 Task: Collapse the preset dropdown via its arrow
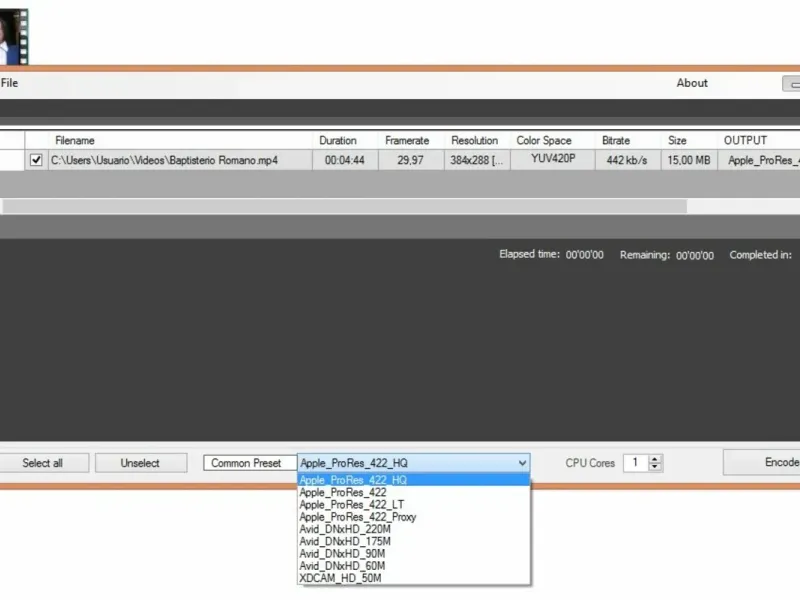point(522,463)
